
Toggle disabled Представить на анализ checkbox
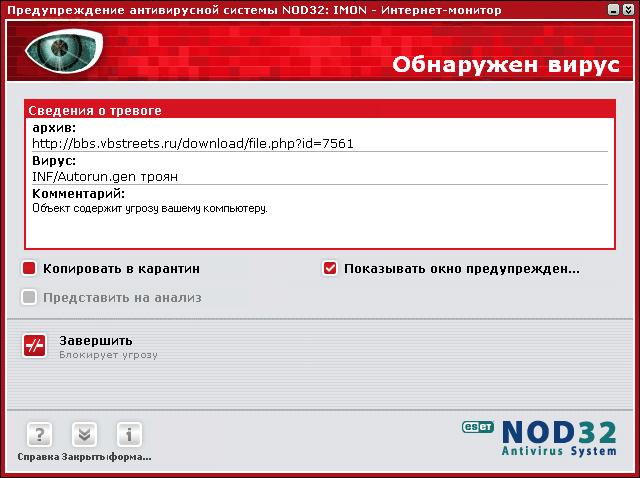click(29, 297)
